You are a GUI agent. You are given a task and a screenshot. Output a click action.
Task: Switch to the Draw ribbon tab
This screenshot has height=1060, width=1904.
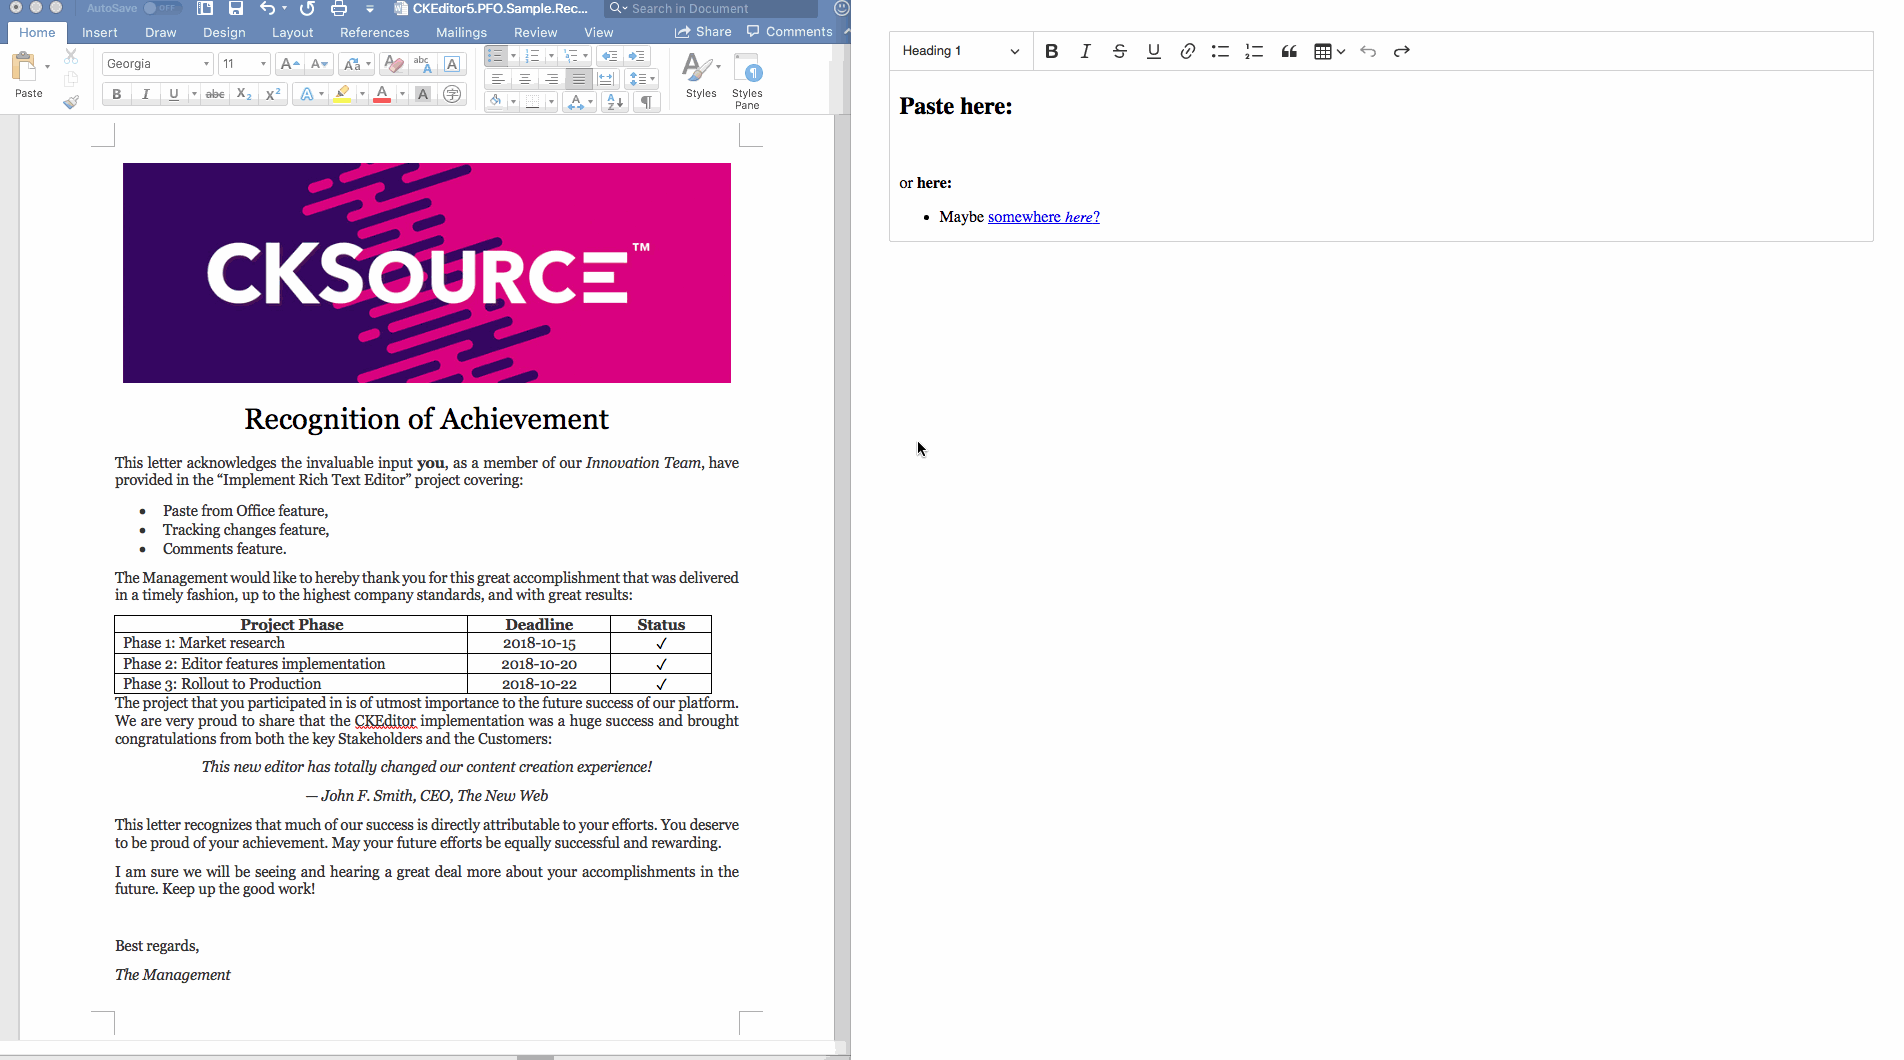[x=160, y=32]
